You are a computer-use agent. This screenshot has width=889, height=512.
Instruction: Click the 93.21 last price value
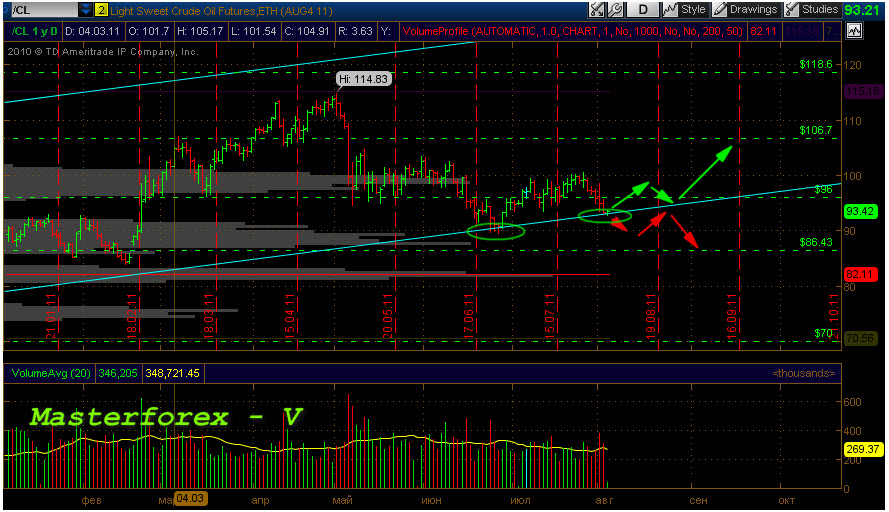tap(862, 10)
